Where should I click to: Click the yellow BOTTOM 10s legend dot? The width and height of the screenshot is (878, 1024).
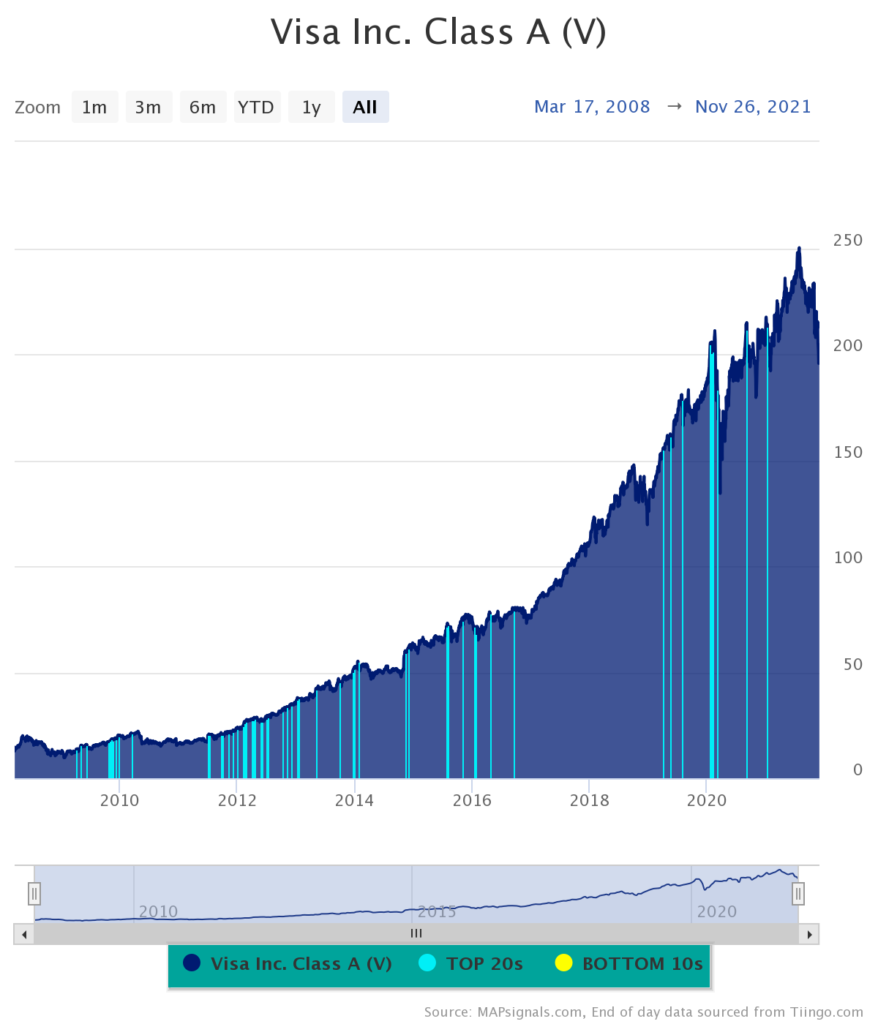coord(563,963)
